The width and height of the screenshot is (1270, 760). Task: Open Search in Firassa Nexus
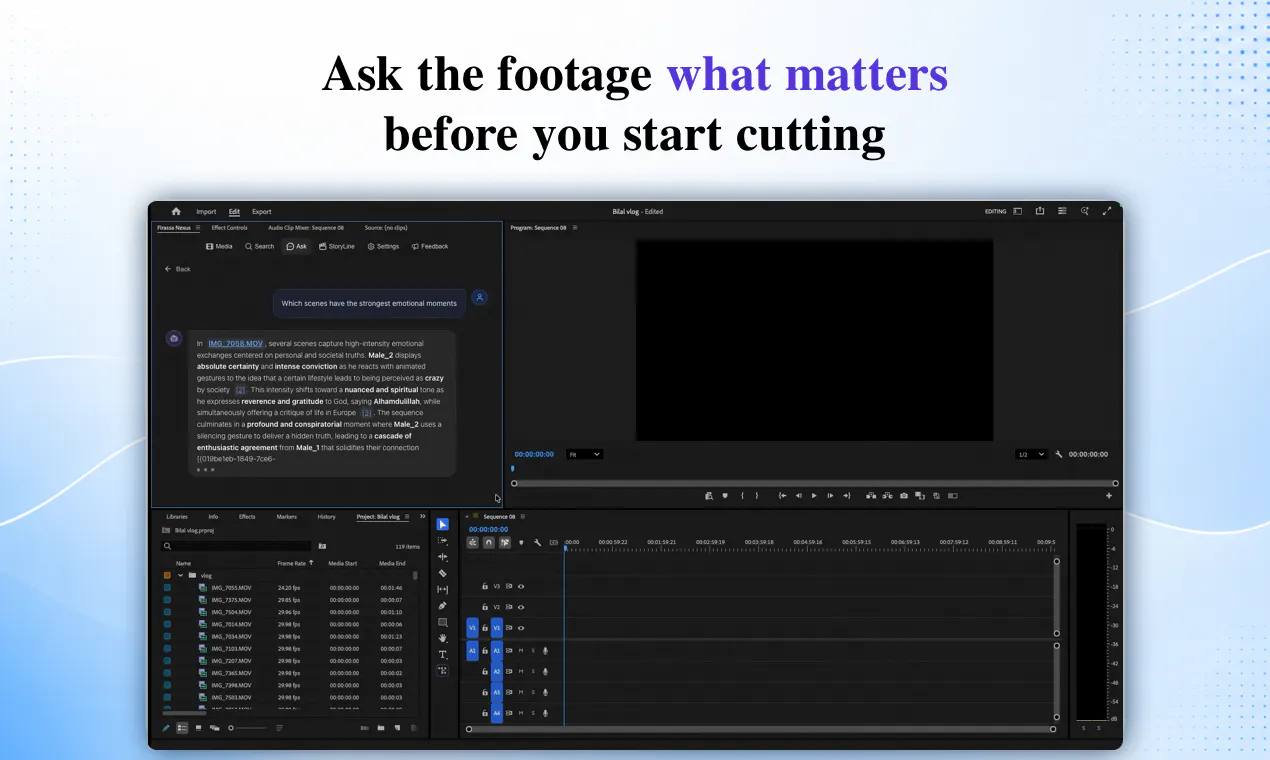tap(259, 246)
